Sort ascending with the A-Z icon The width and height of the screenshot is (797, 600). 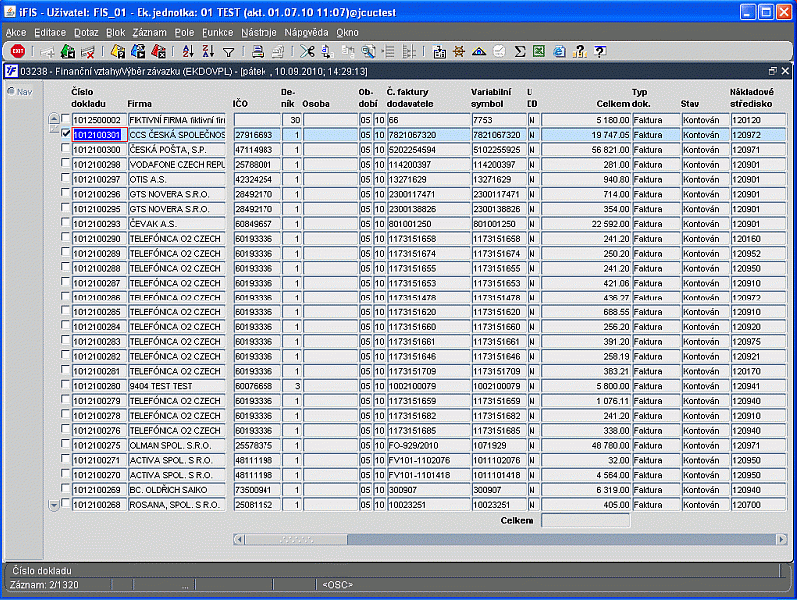[188, 51]
